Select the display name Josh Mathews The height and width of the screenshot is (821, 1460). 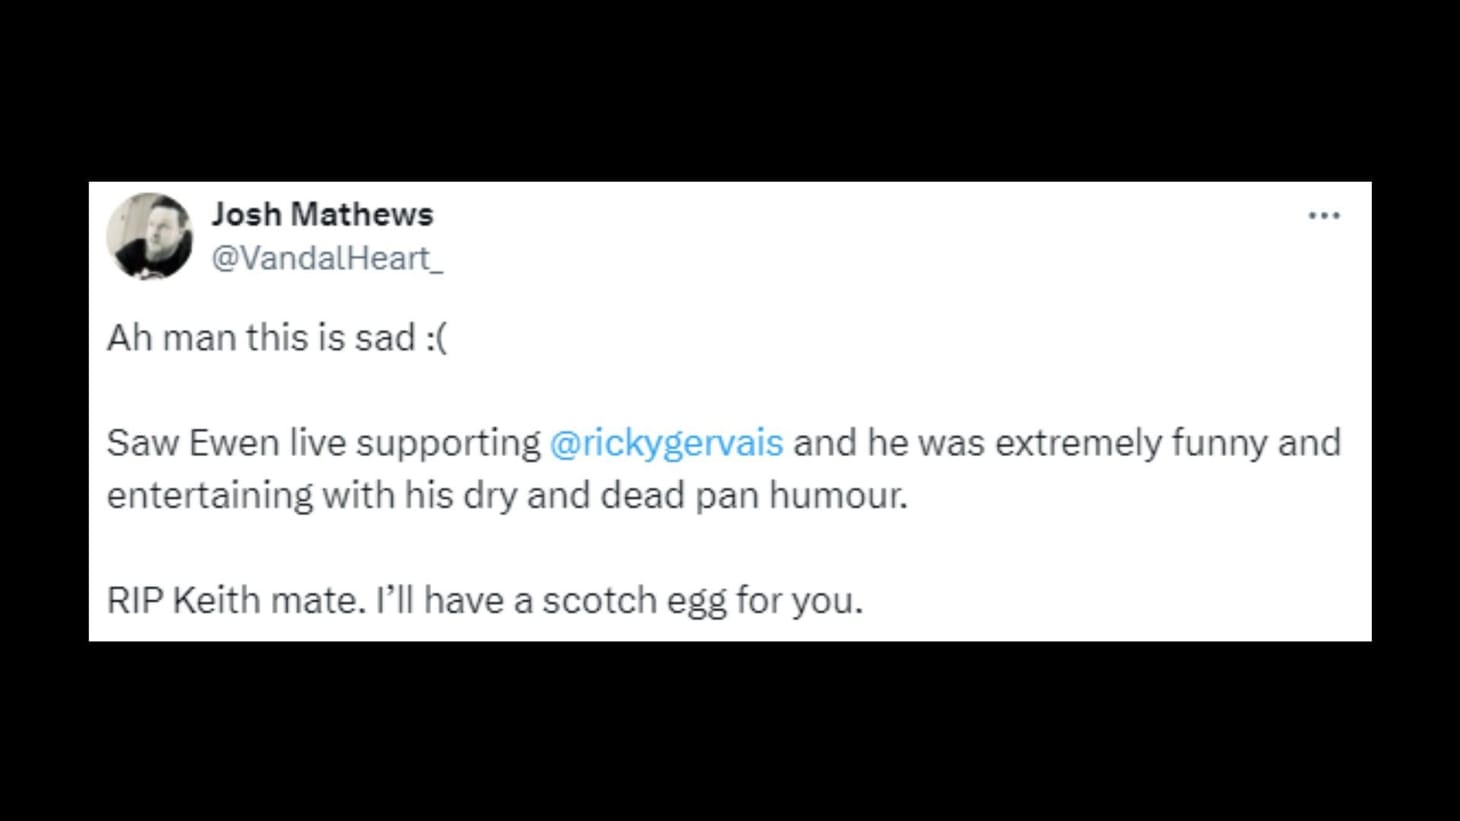pos(323,213)
